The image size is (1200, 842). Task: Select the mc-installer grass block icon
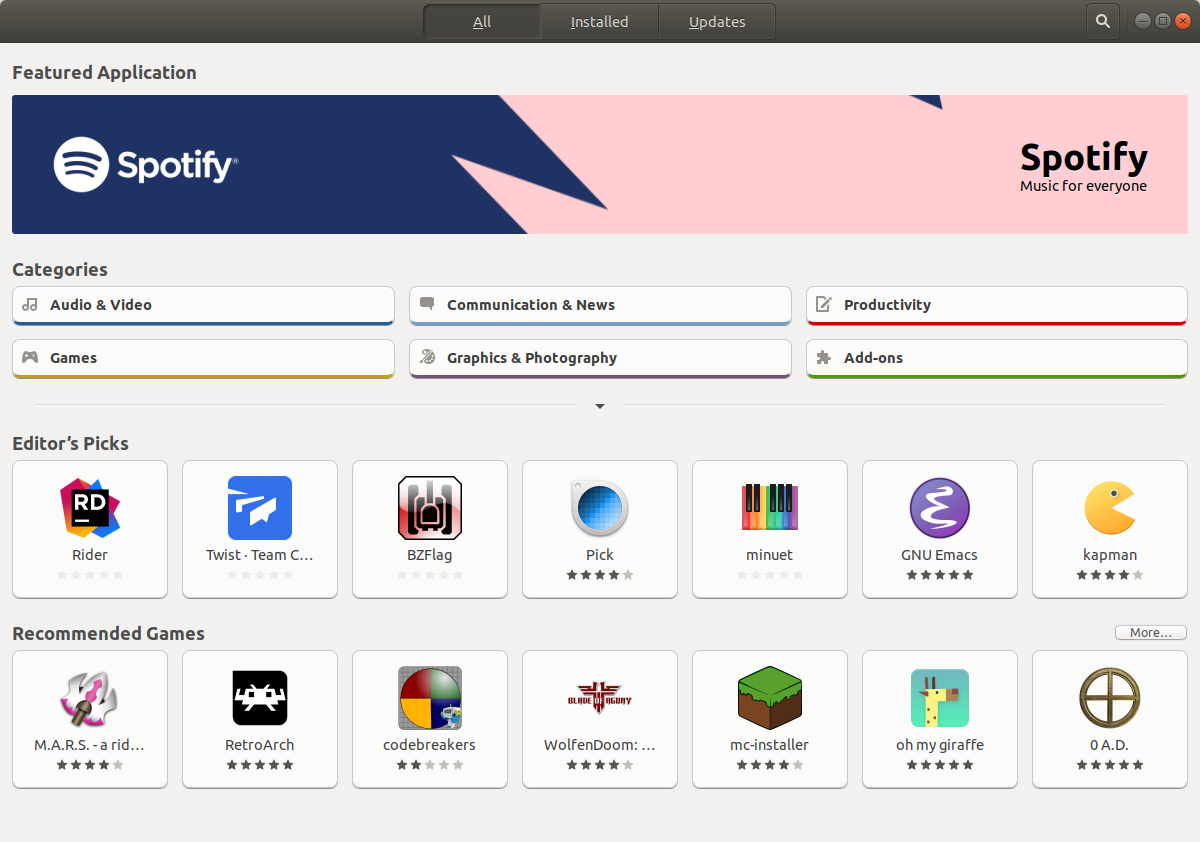(770, 698)
